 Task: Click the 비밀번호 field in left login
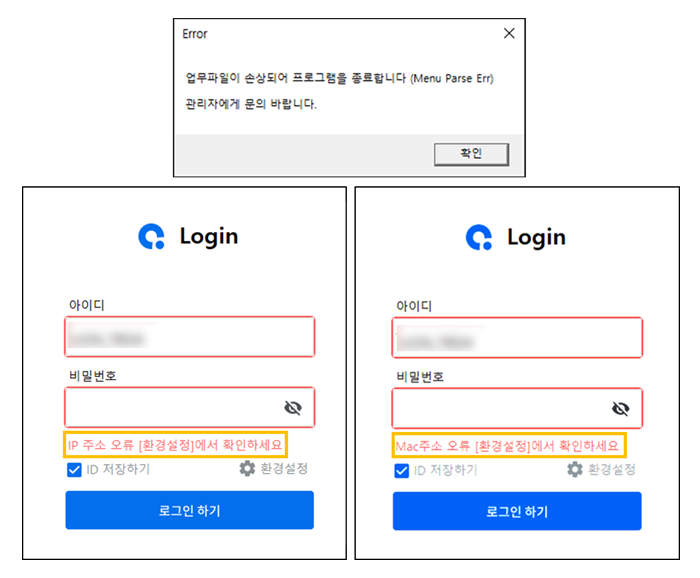click(x=190, y=407)
